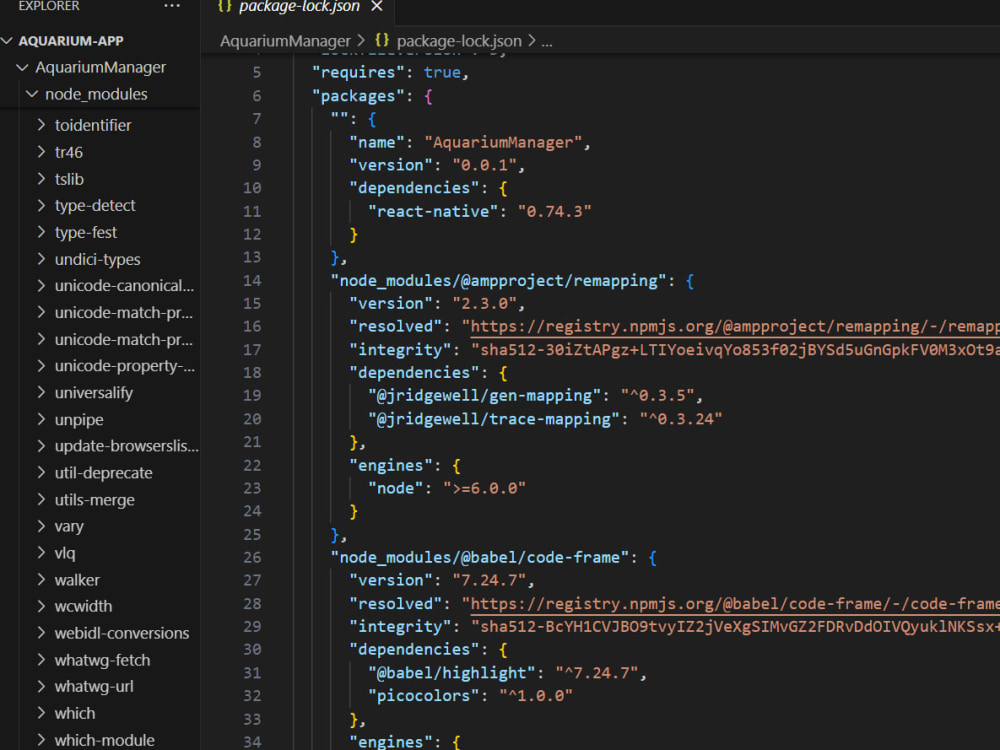Click the EXPLORER panel title
Screen dimensions: 1000x750
tap(49, 6)
